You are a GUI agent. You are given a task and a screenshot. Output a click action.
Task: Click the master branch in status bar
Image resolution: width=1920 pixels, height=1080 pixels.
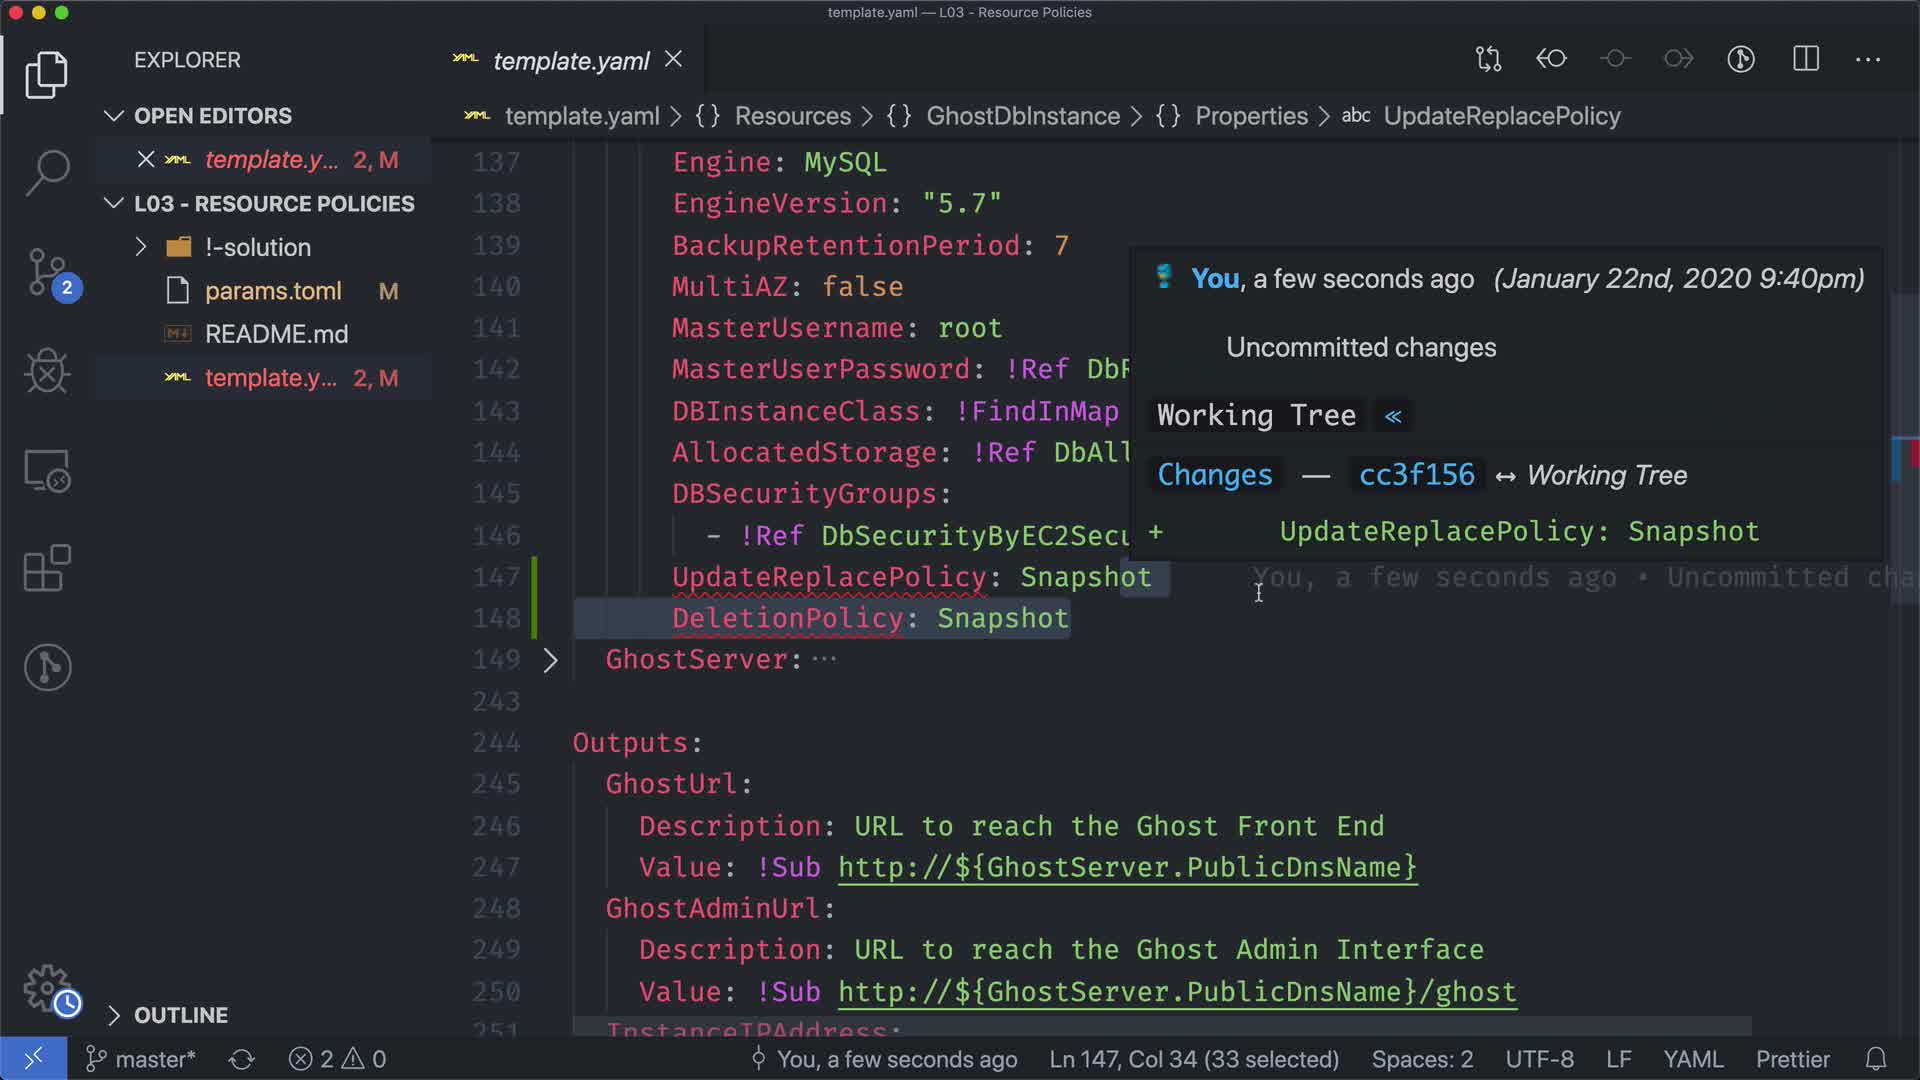142,1059
